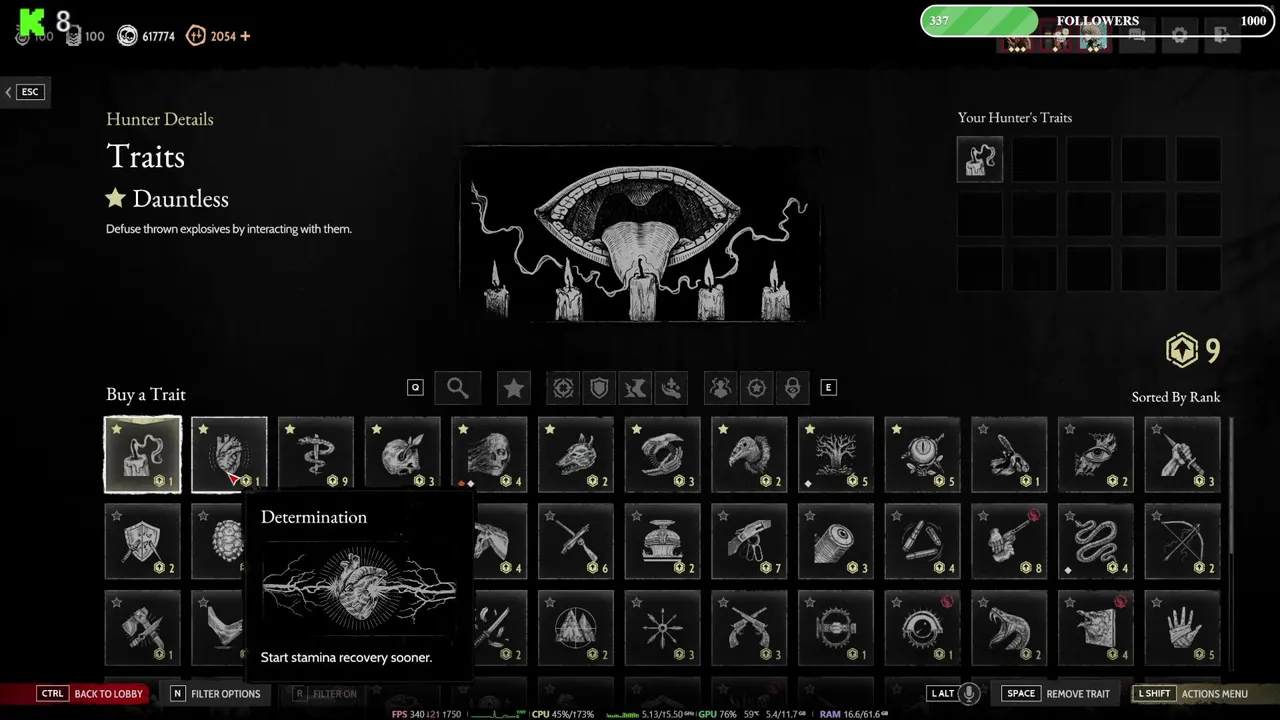Viewport: 1280px width, 720px height.
Task: Select the vulture head trait tile
Action: [749, 455]
